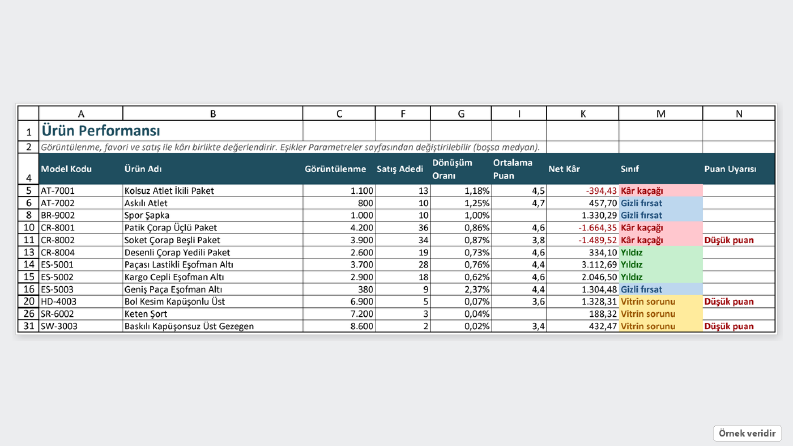Select cell 'SW-3003'
Image resolution: width=793 pixels, height=446 pixels.
click(81, 326)
